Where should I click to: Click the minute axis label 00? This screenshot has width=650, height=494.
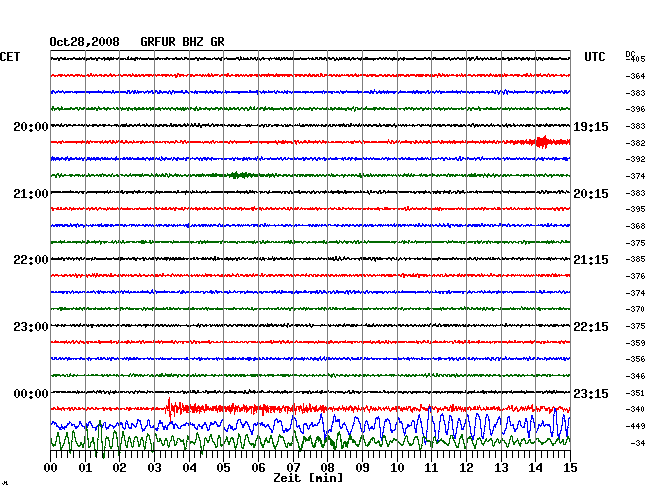51,468
